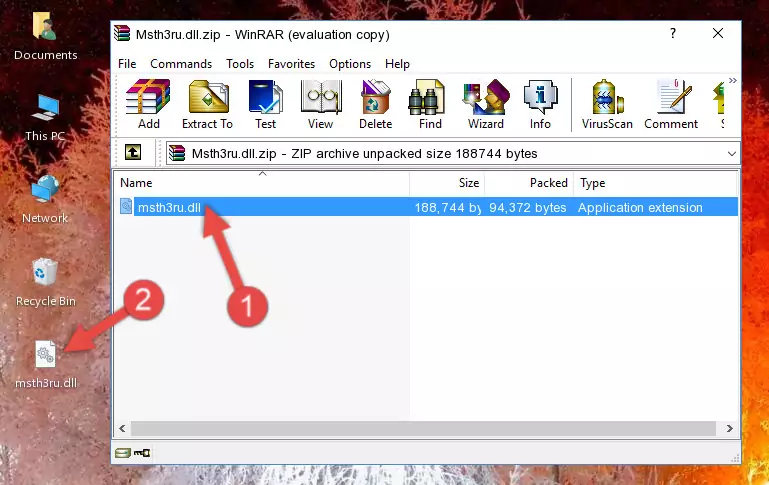The width and height of the screenshot is (769, 485).
Task: Click the 188,744 size cell
Action: point(447,207)
